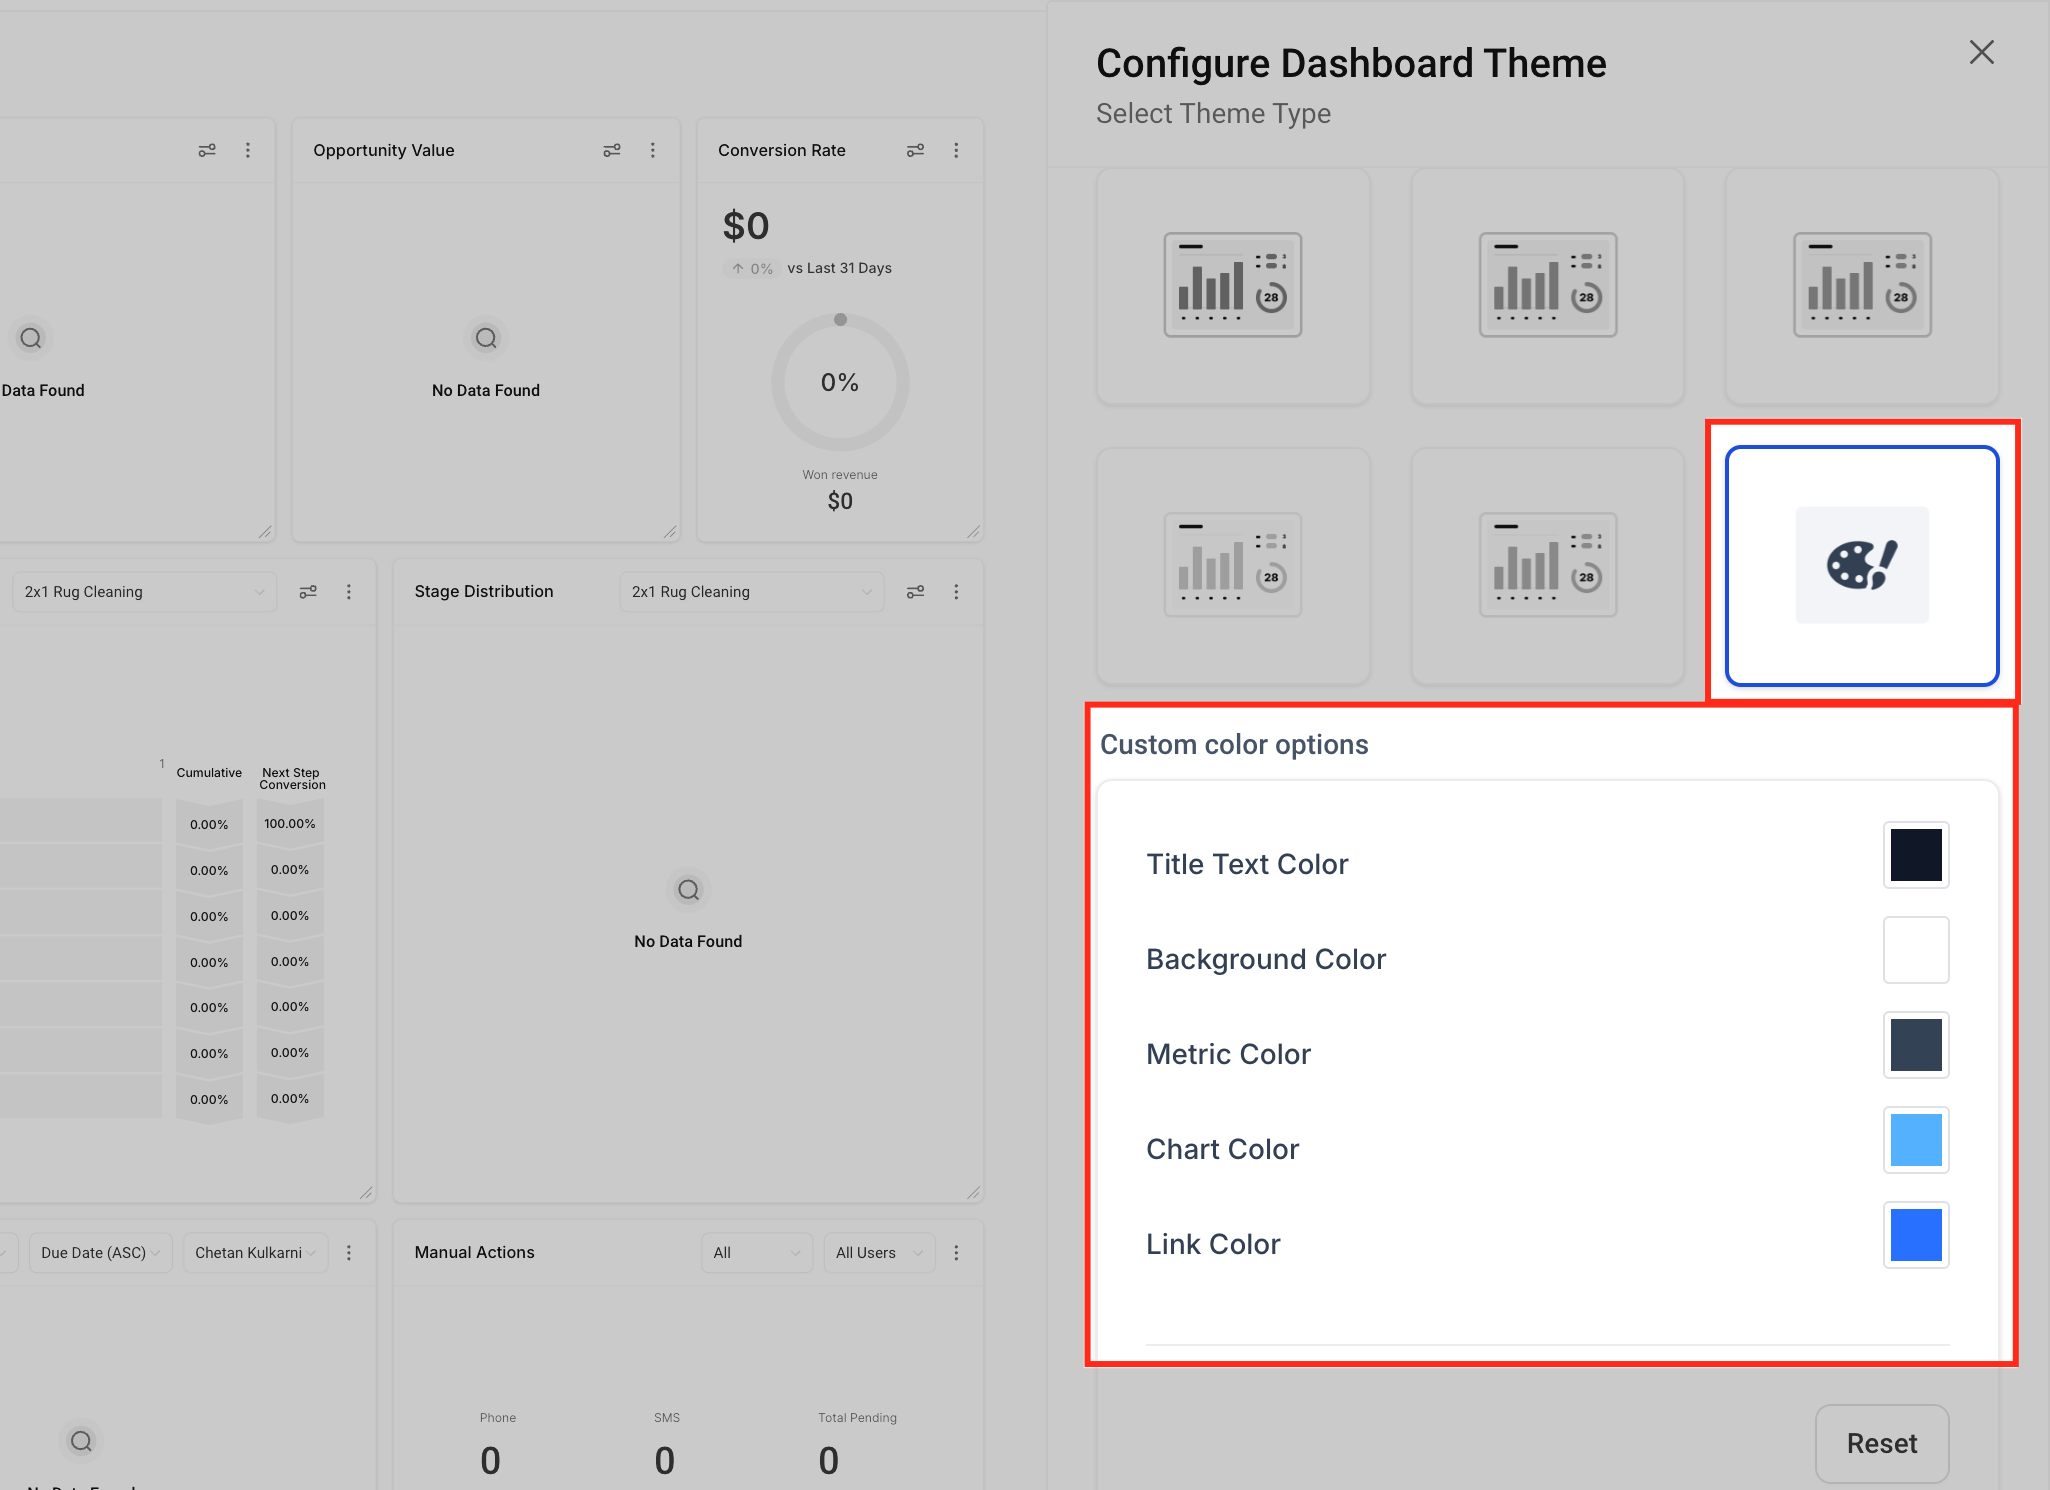2050x1490 pixels.
Task: Open Conversion Rate widget's three-dot menu
Action: [x=956, y=150]
